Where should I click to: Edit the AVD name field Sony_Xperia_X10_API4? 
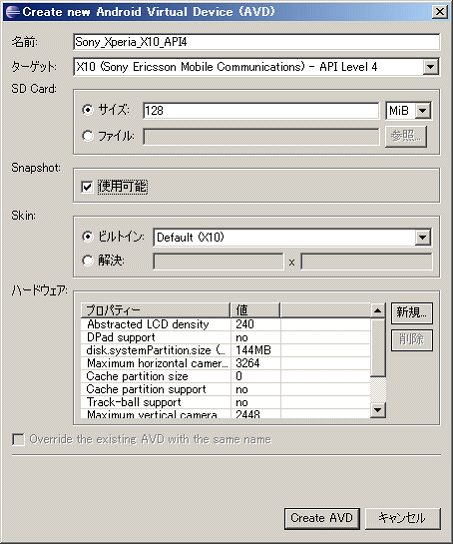click(257, 42)
